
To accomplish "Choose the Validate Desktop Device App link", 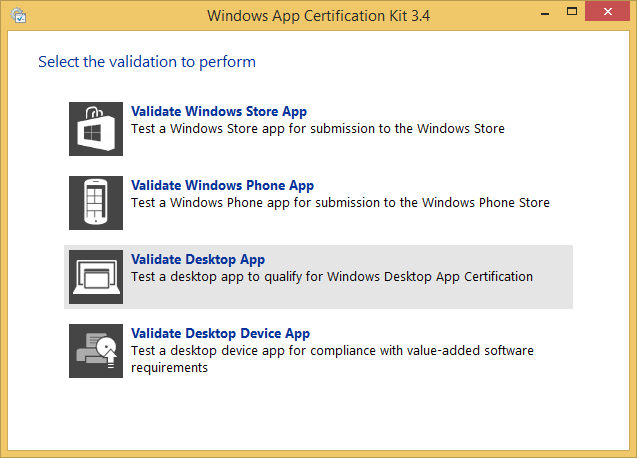I will coord(220,333).
